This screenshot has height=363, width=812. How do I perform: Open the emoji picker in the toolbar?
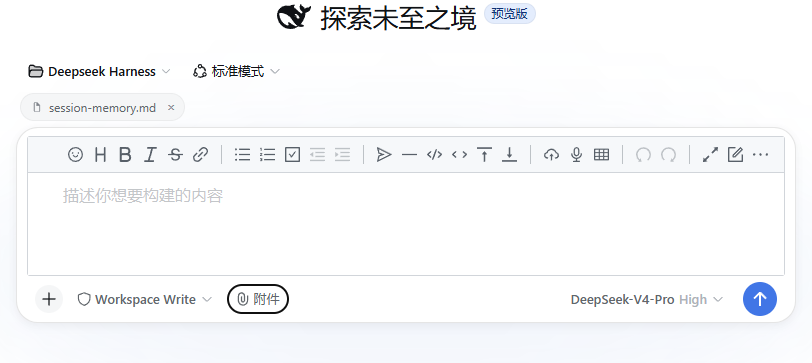point(76,154)
